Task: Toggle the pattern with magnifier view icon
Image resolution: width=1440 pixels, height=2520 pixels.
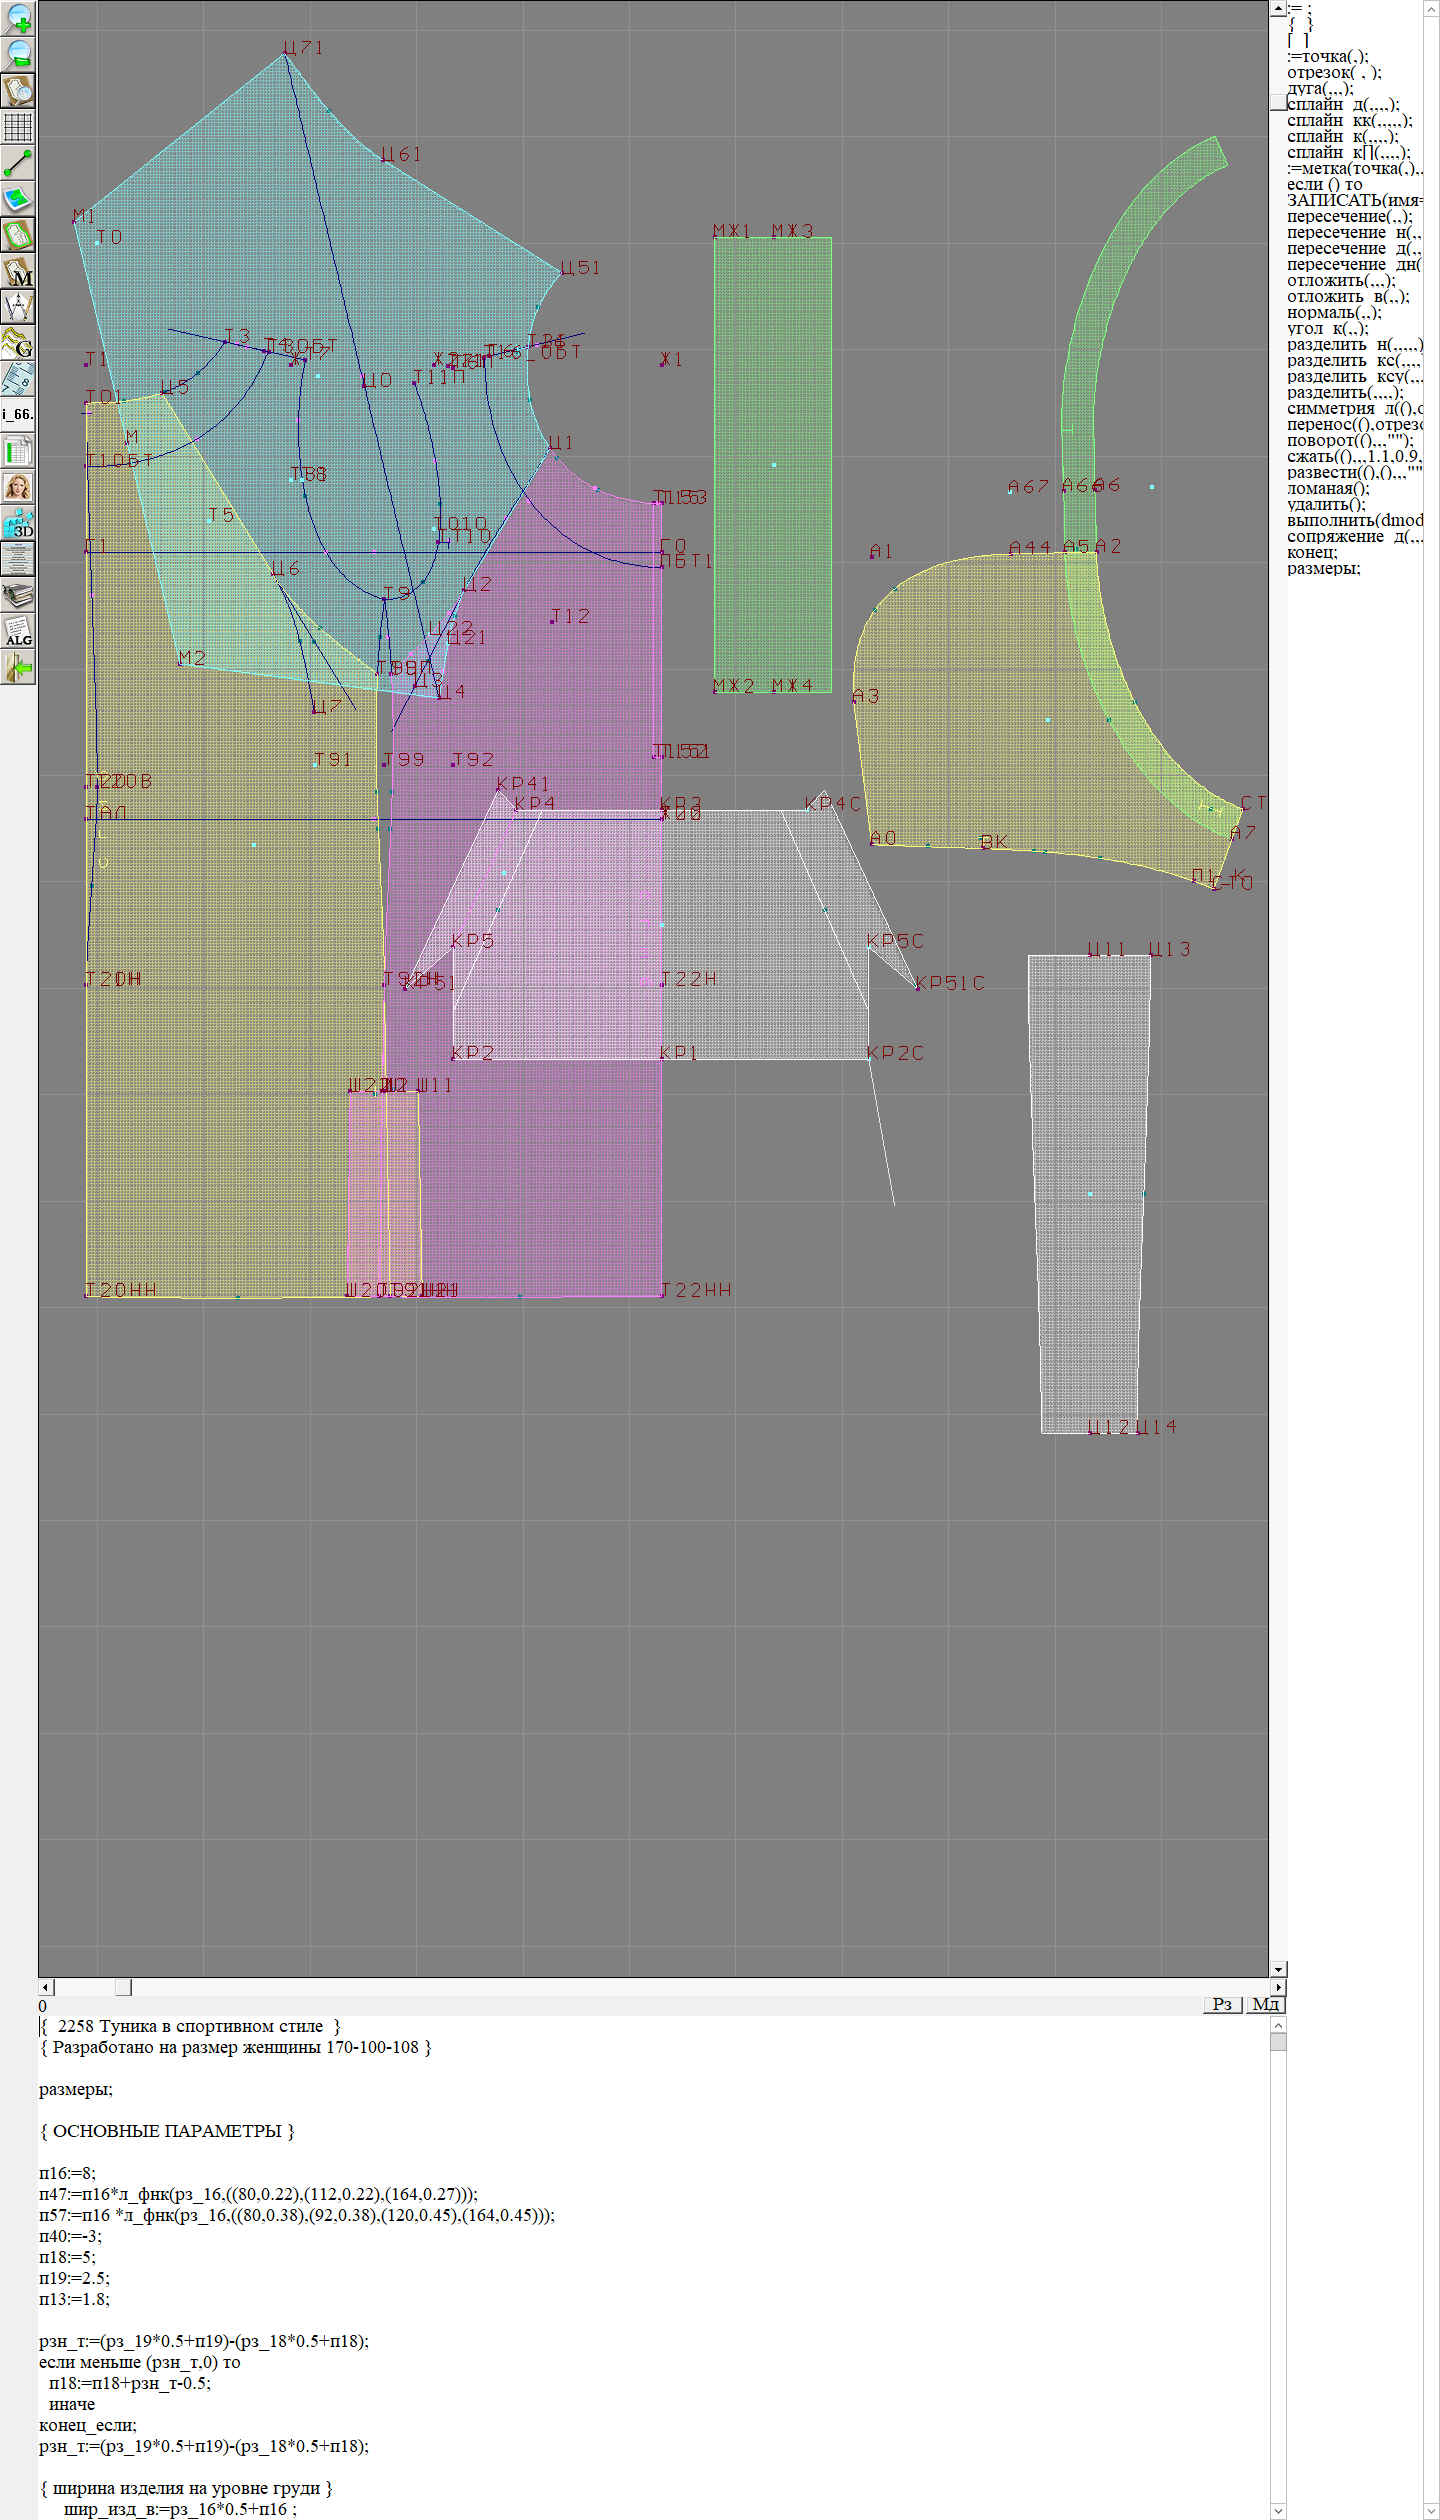Action: 18,91
